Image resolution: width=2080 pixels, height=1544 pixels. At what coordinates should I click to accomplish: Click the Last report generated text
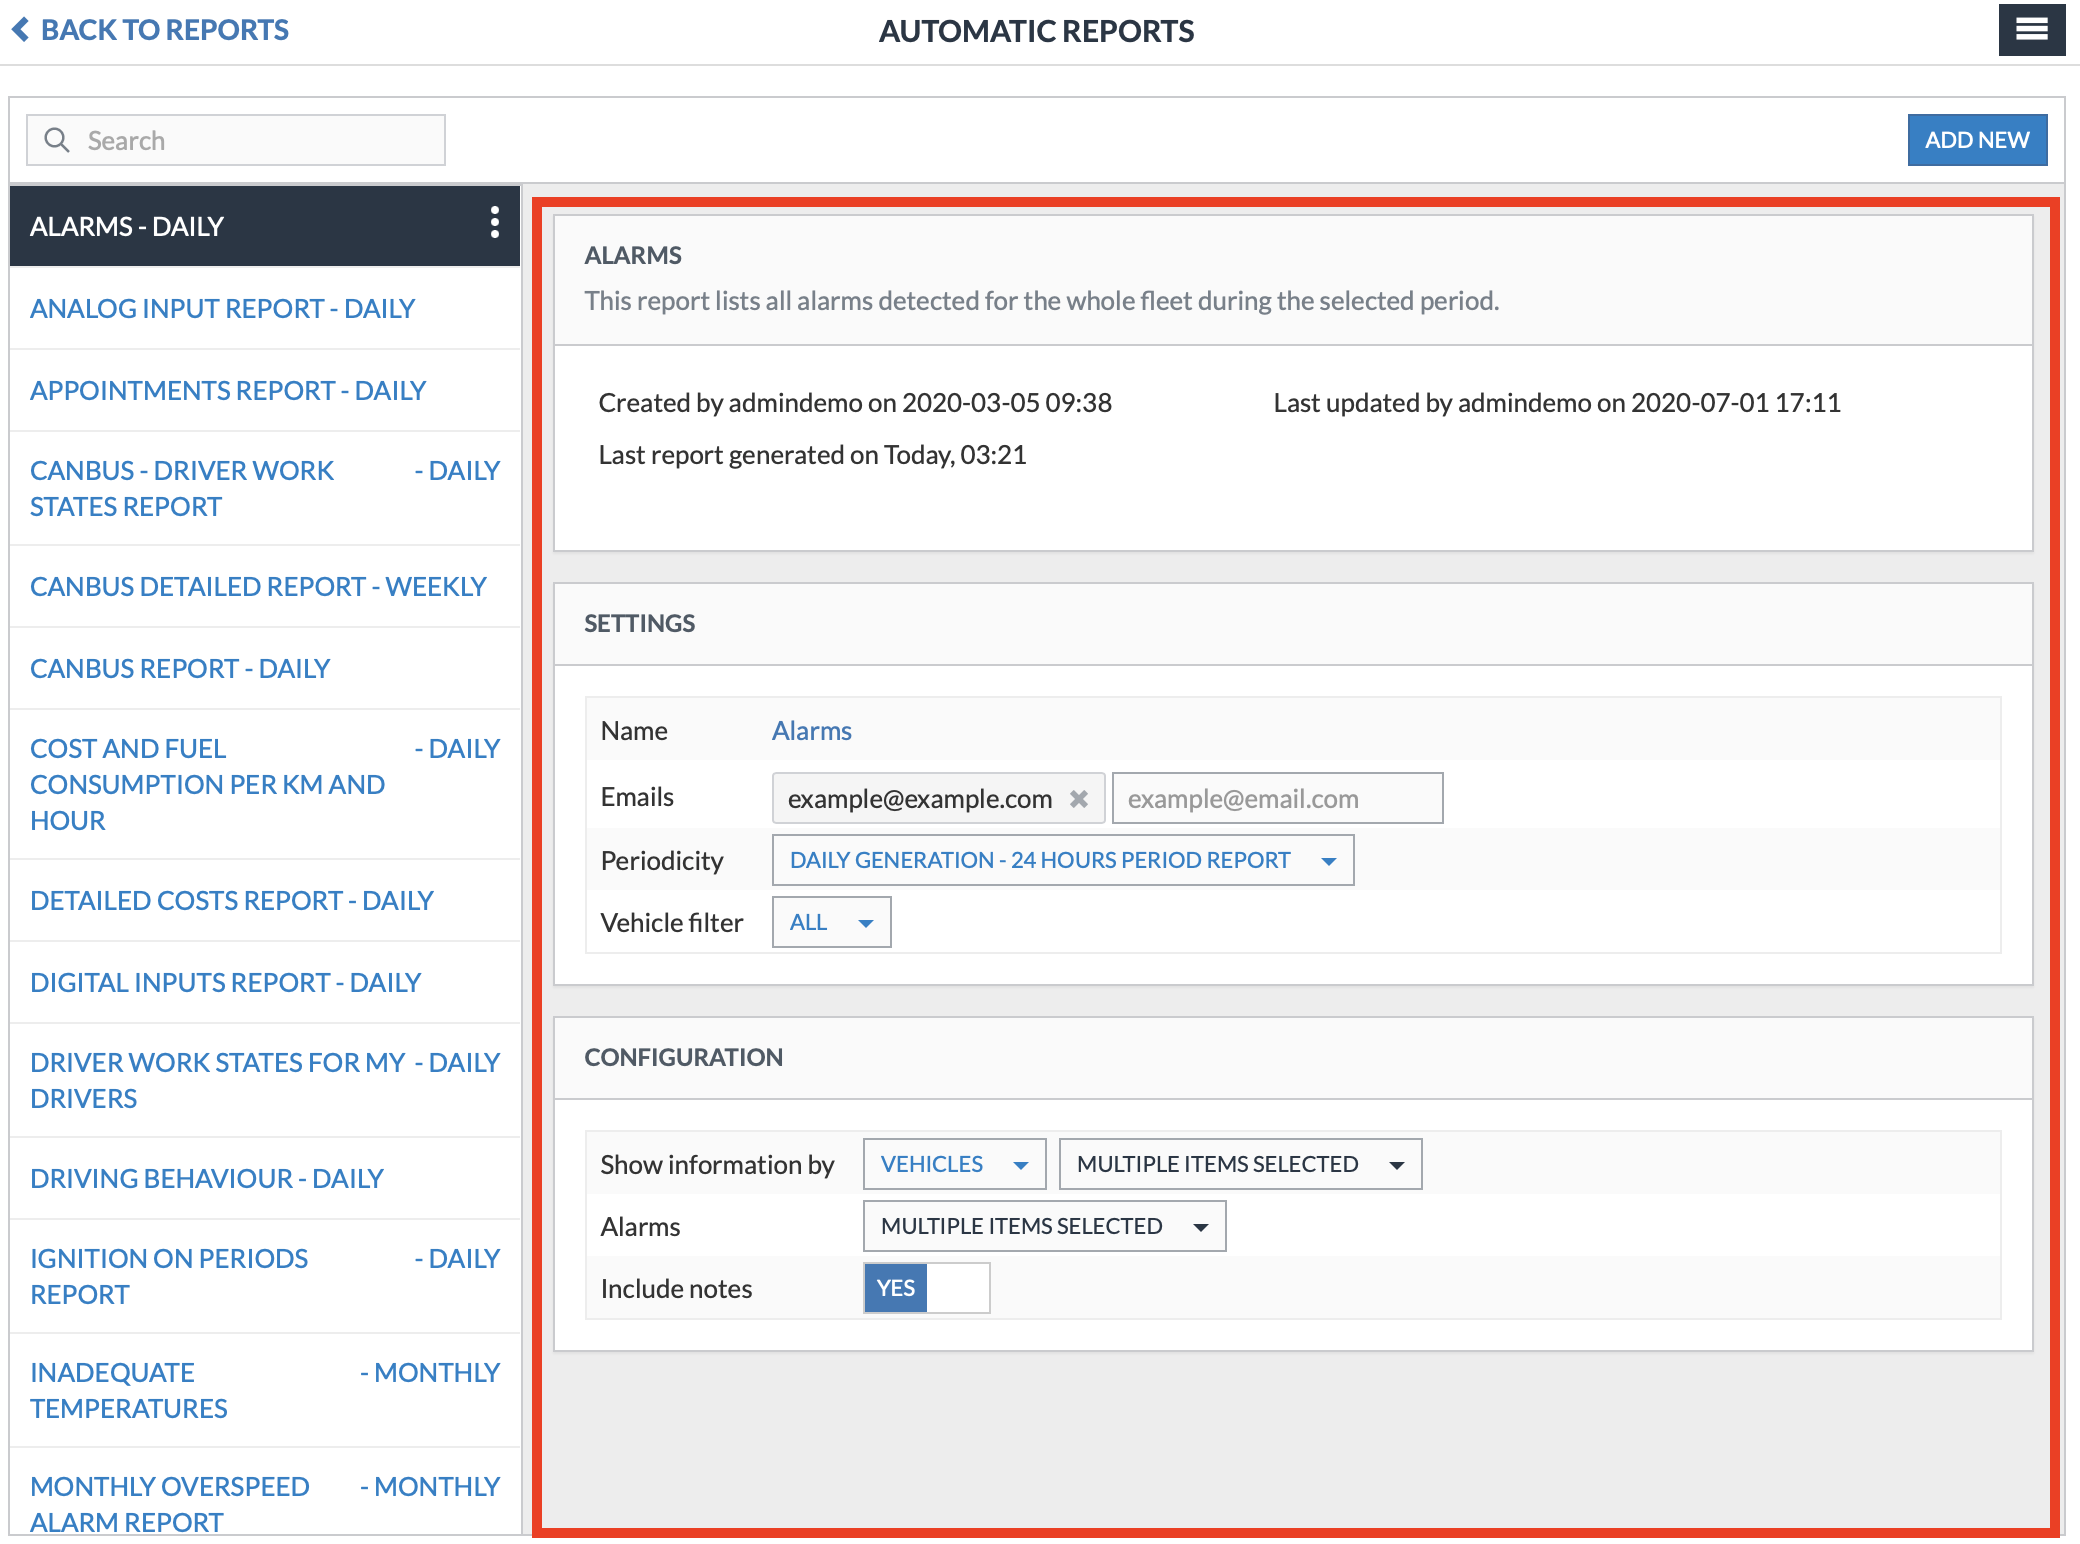812,455
